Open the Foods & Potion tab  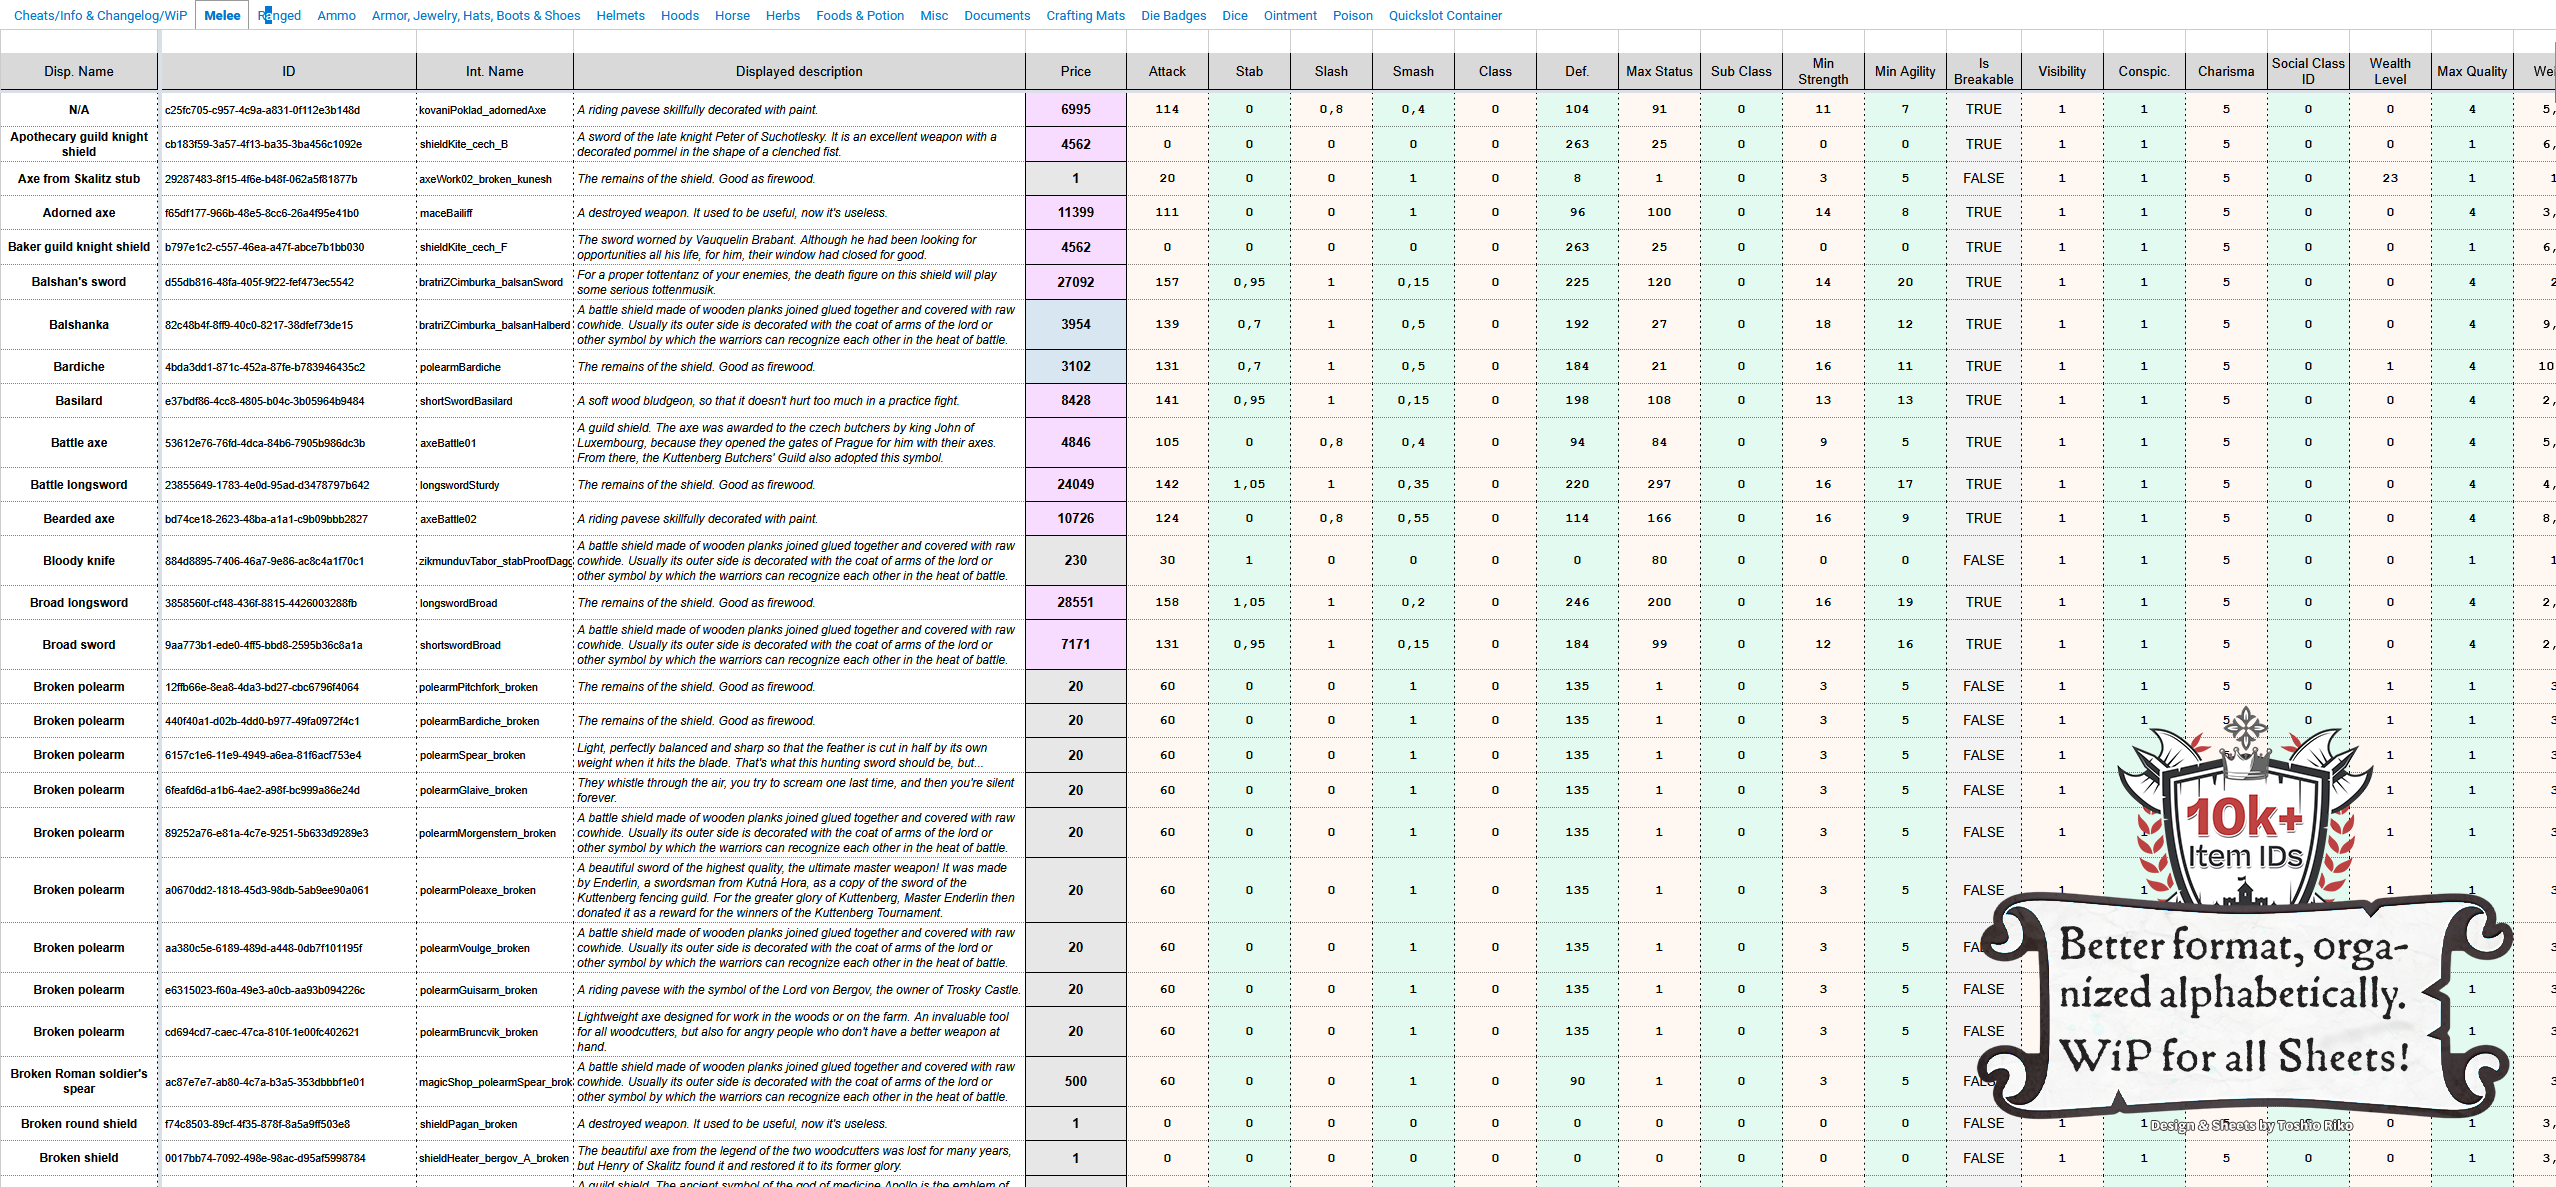[x=859, y=15]
